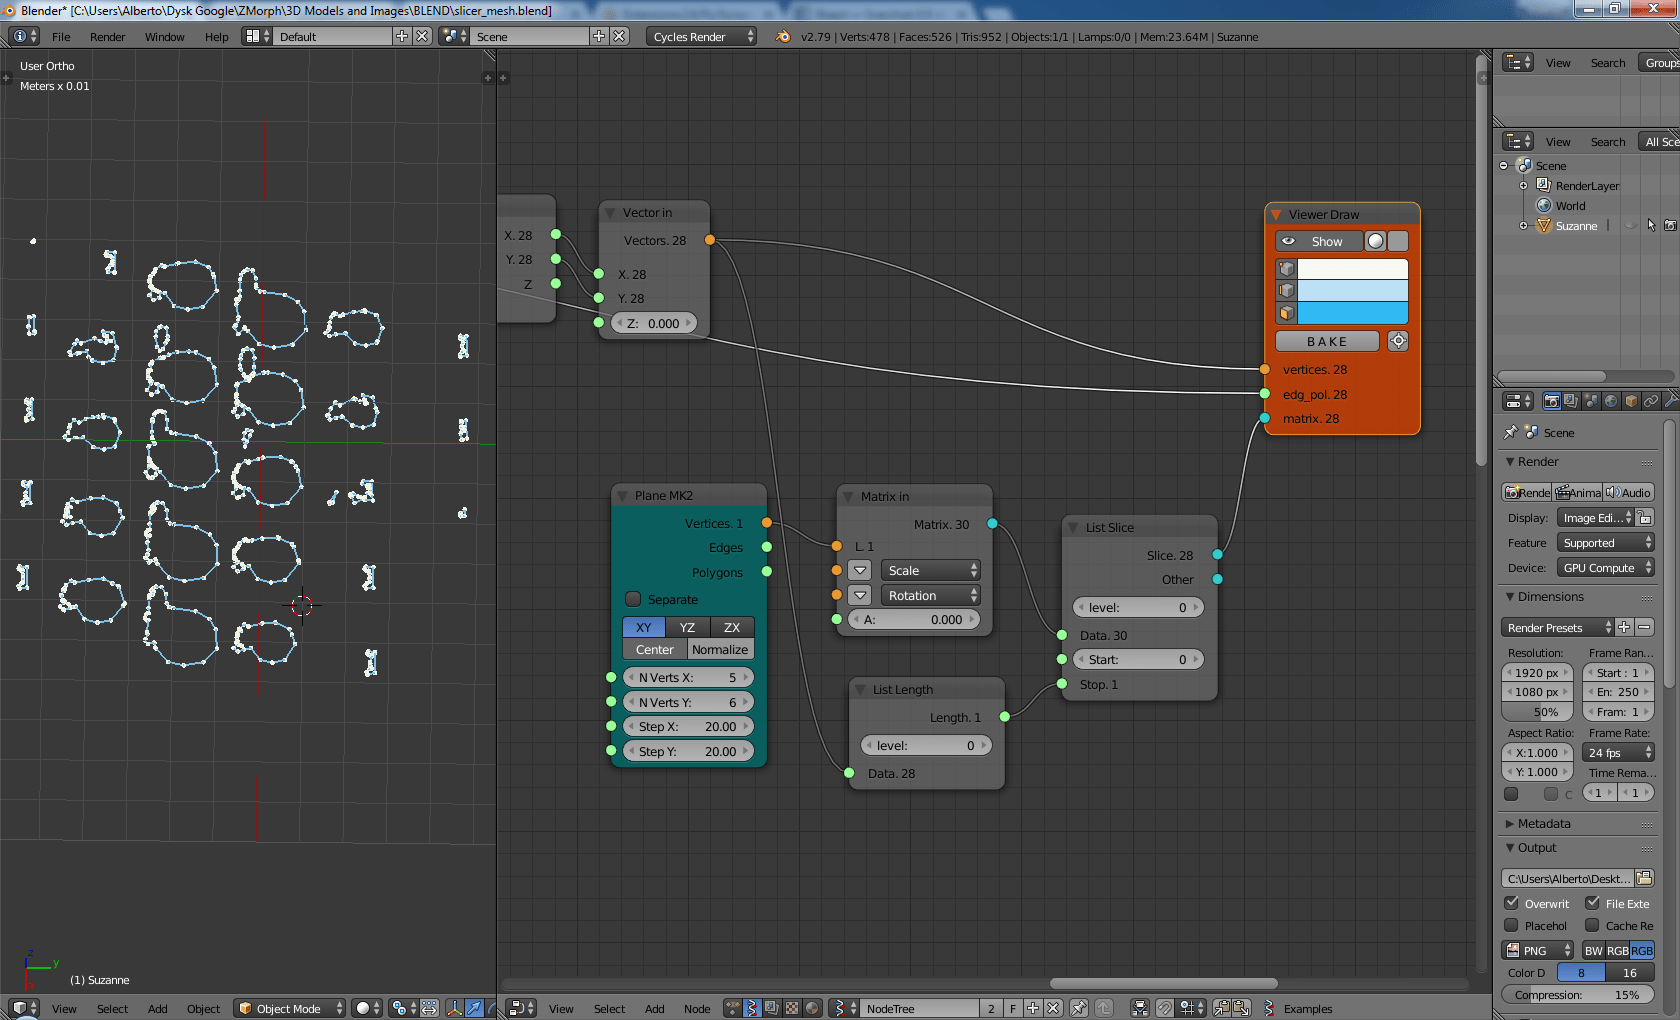The height and width of the screenshot is (1020, 1680).
Task: Unlink the NodeTree with the X icon
Action: coord(1053,1008)
